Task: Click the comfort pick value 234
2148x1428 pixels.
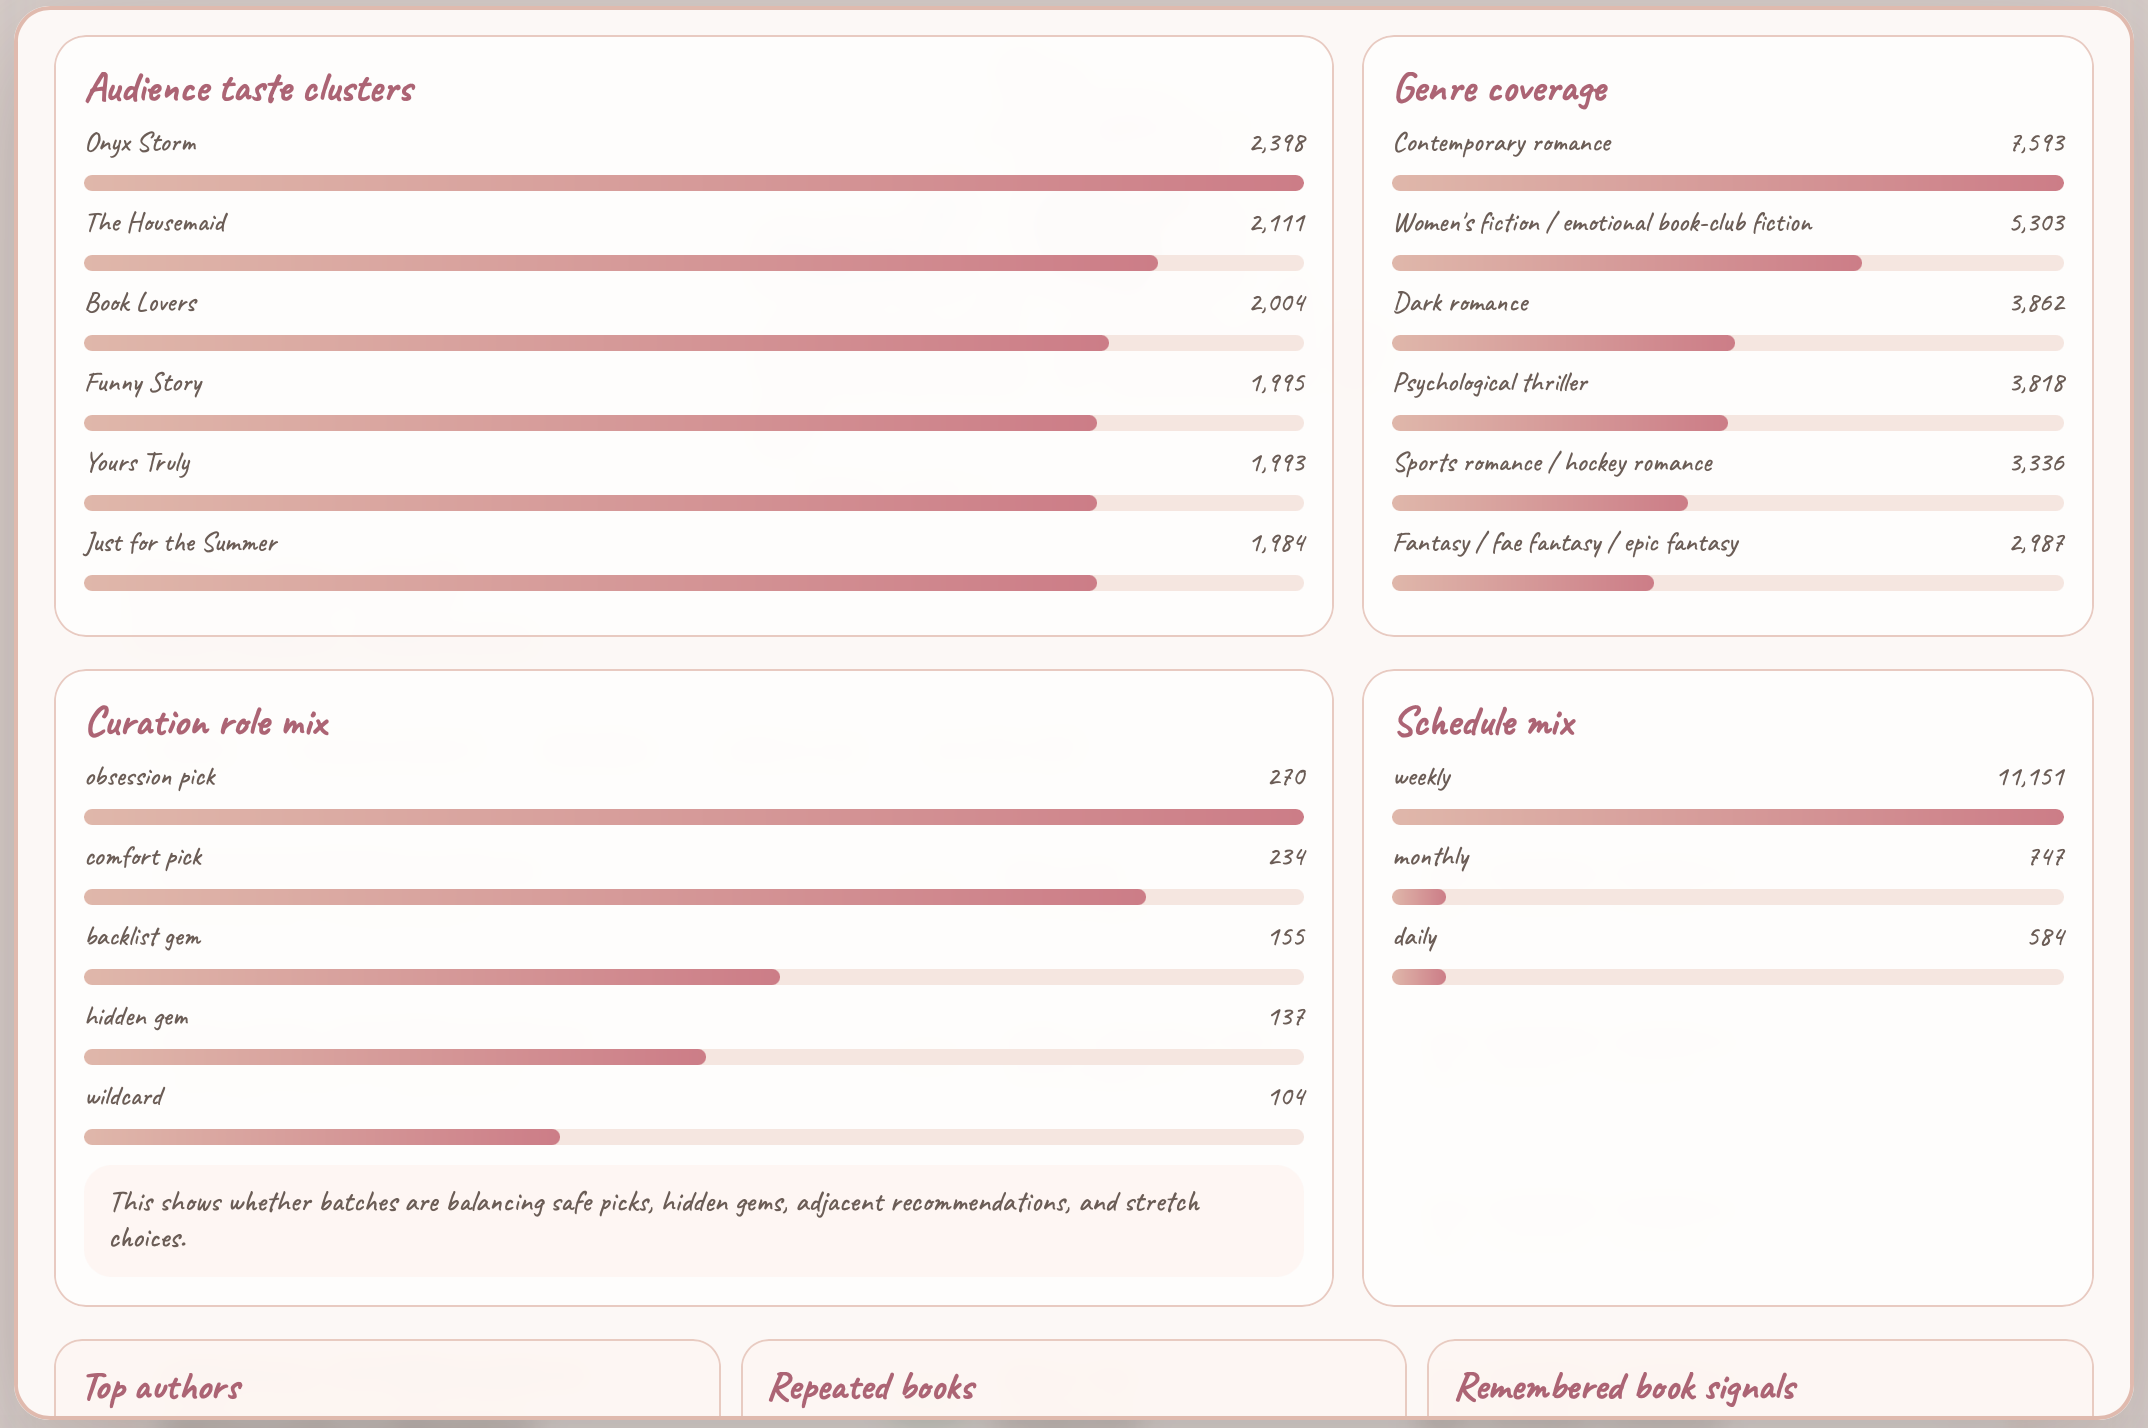Action: (1288, 857)
